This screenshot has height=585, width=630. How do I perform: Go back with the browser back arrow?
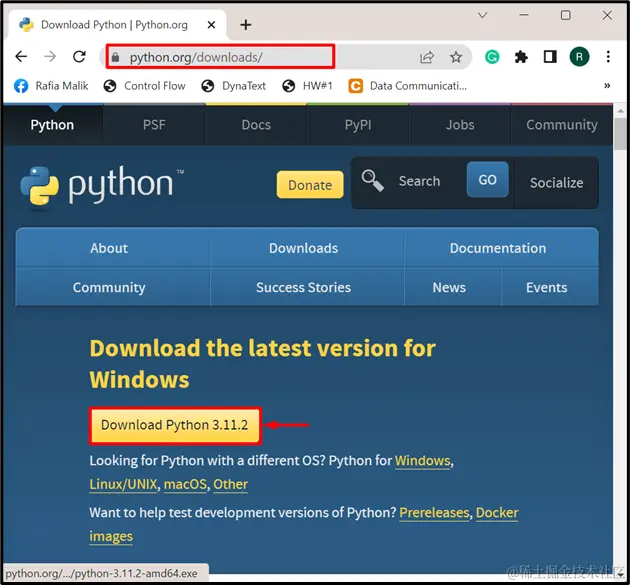(21, 57)
